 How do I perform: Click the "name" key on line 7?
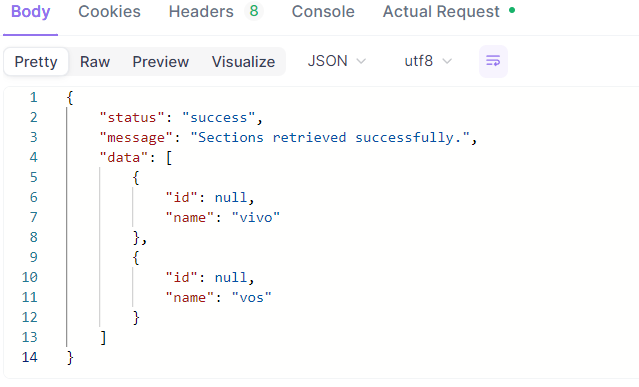tap(189, 218)
